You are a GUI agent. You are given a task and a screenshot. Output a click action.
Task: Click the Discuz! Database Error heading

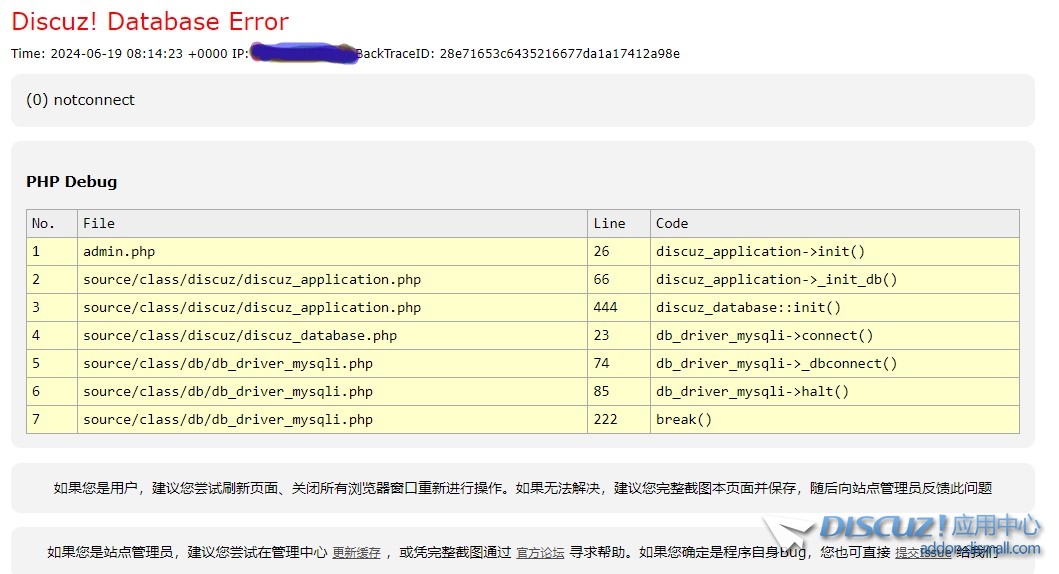point(150,21)
